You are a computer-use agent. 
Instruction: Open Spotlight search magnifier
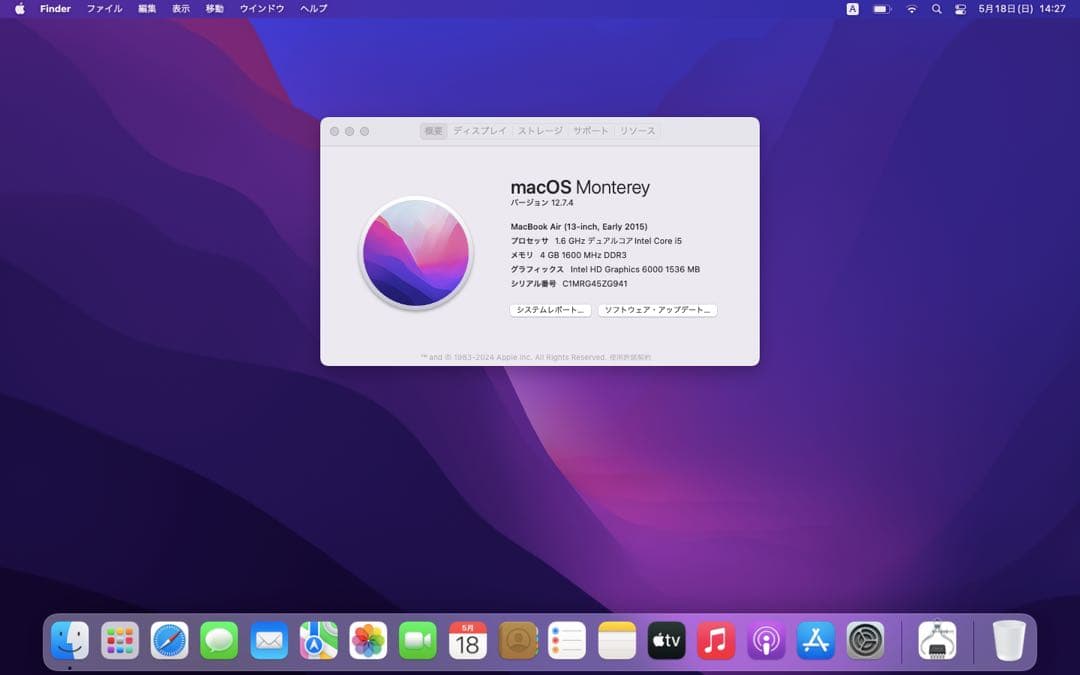(936, 9)
